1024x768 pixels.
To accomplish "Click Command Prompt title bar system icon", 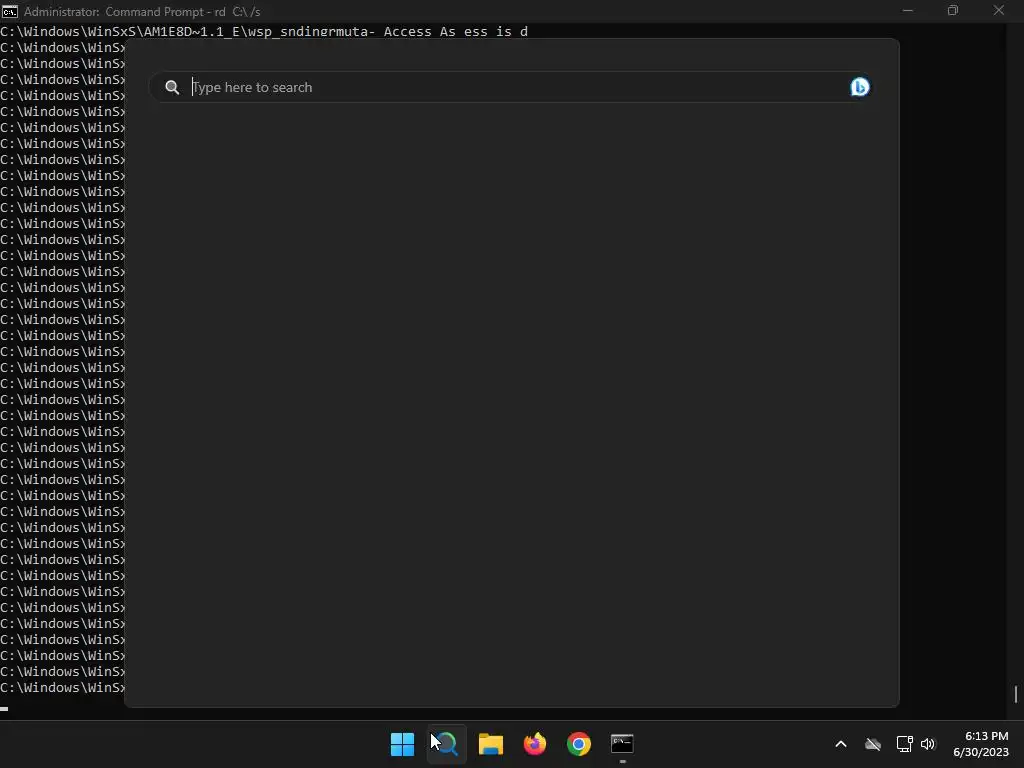I will tap(10, 11).
